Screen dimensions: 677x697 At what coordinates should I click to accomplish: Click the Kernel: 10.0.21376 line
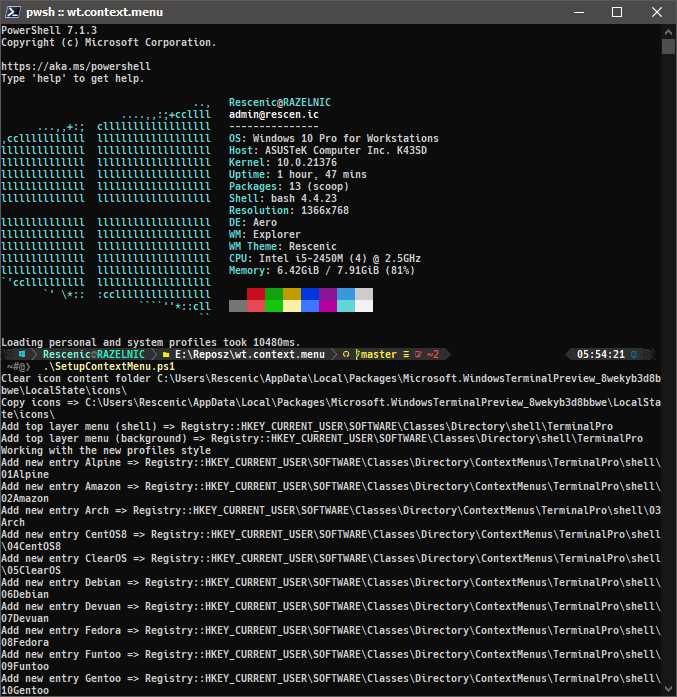(x=283, y=163)
